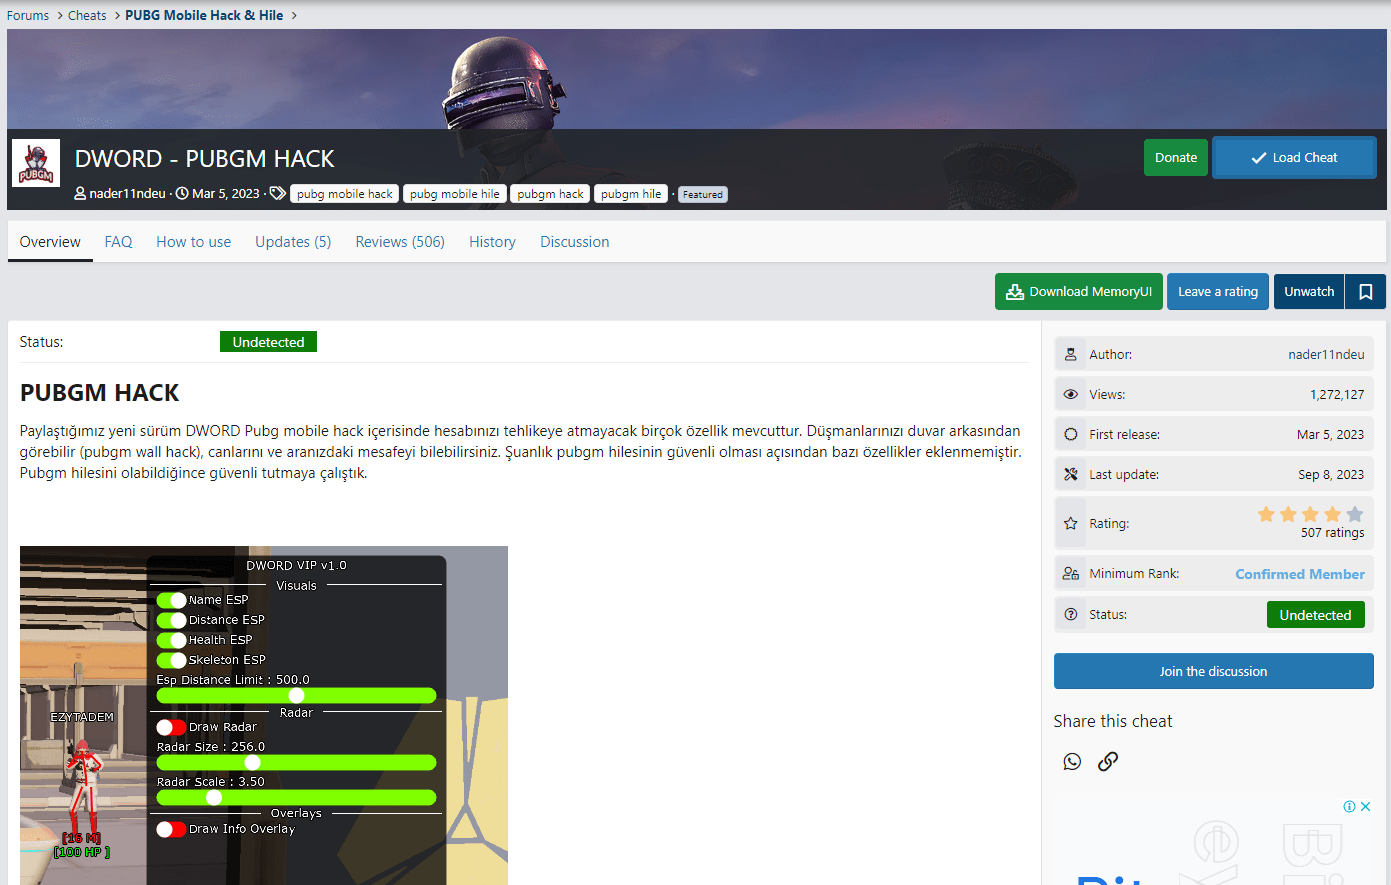Click the Donate button
Viewport: 1391px width, 885px height.
(1176, 157)
